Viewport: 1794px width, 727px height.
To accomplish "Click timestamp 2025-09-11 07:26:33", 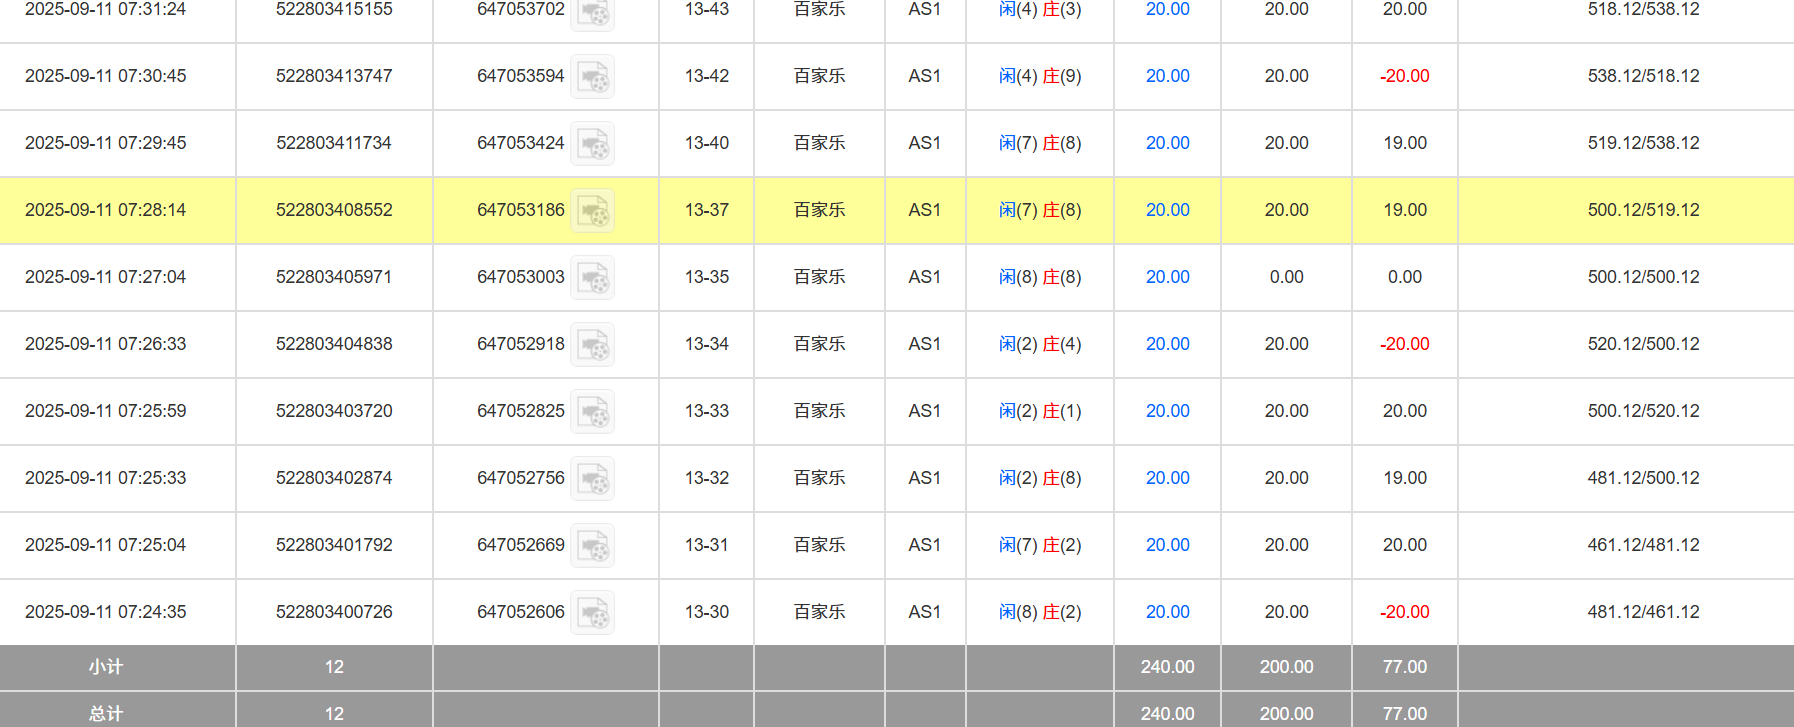I will tap(105, 344).
